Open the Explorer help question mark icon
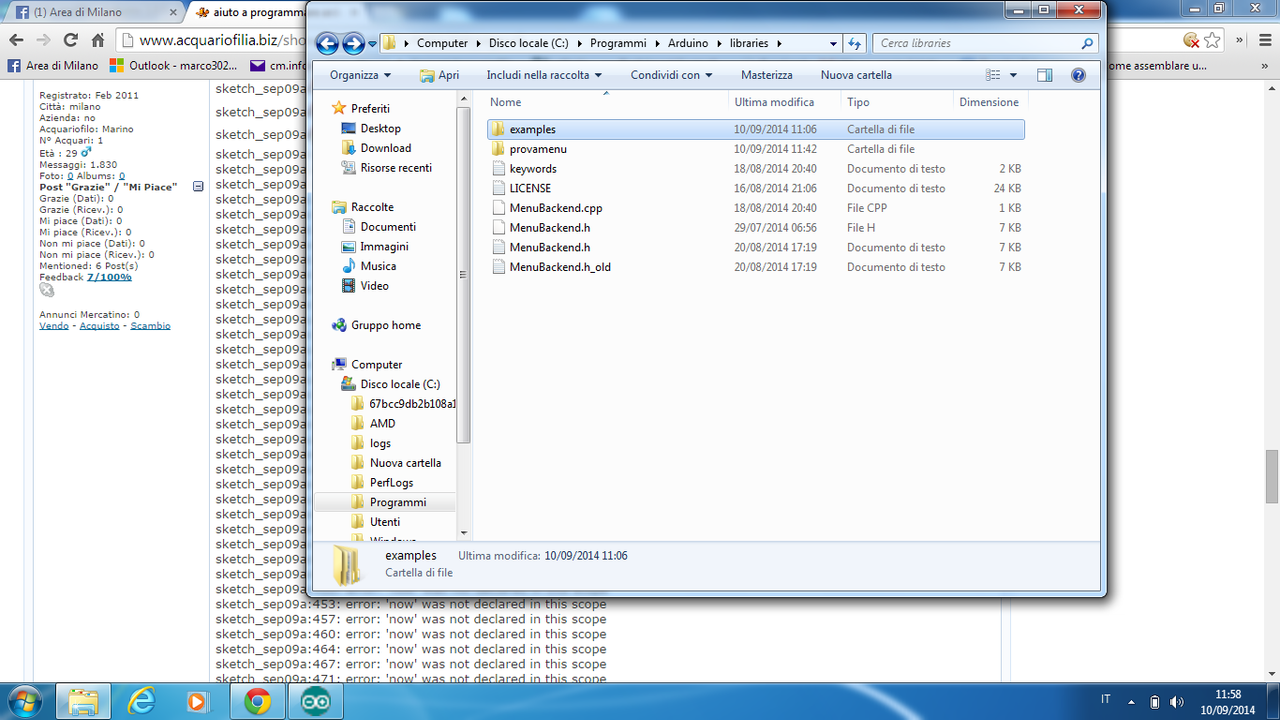The height and width of the screenshot is (720, 1280). [x=1078, y=75]
